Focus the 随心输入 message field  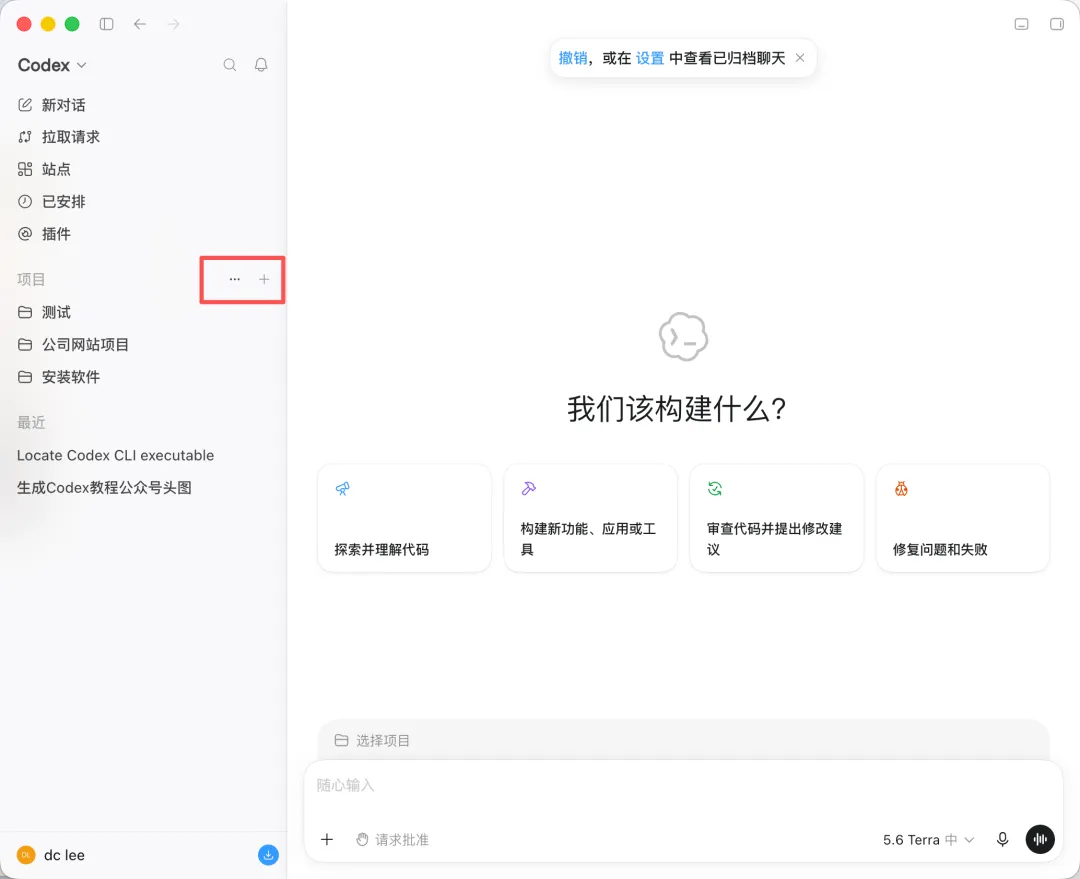[x=683, y=785]
